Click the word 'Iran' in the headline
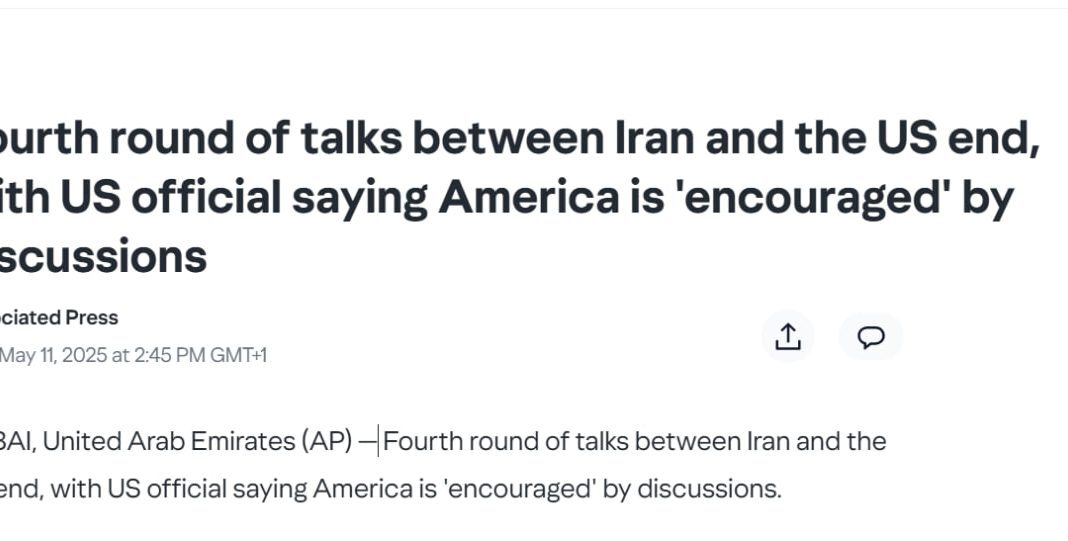Viewport: 1068px width, 541px height. (655, 138)
